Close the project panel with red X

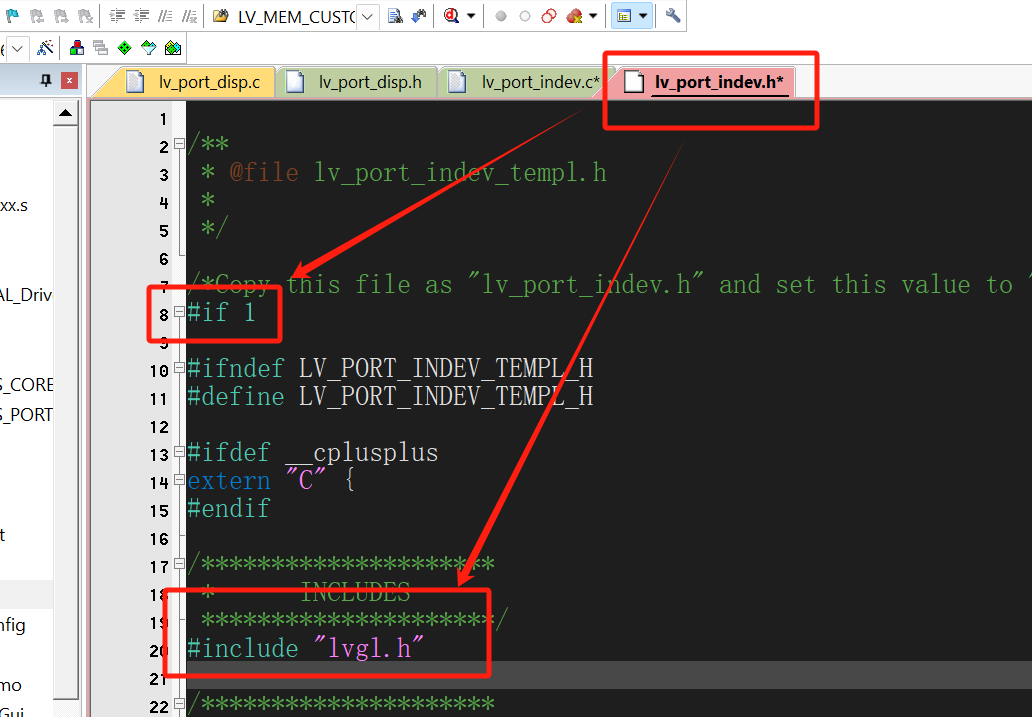69,81
